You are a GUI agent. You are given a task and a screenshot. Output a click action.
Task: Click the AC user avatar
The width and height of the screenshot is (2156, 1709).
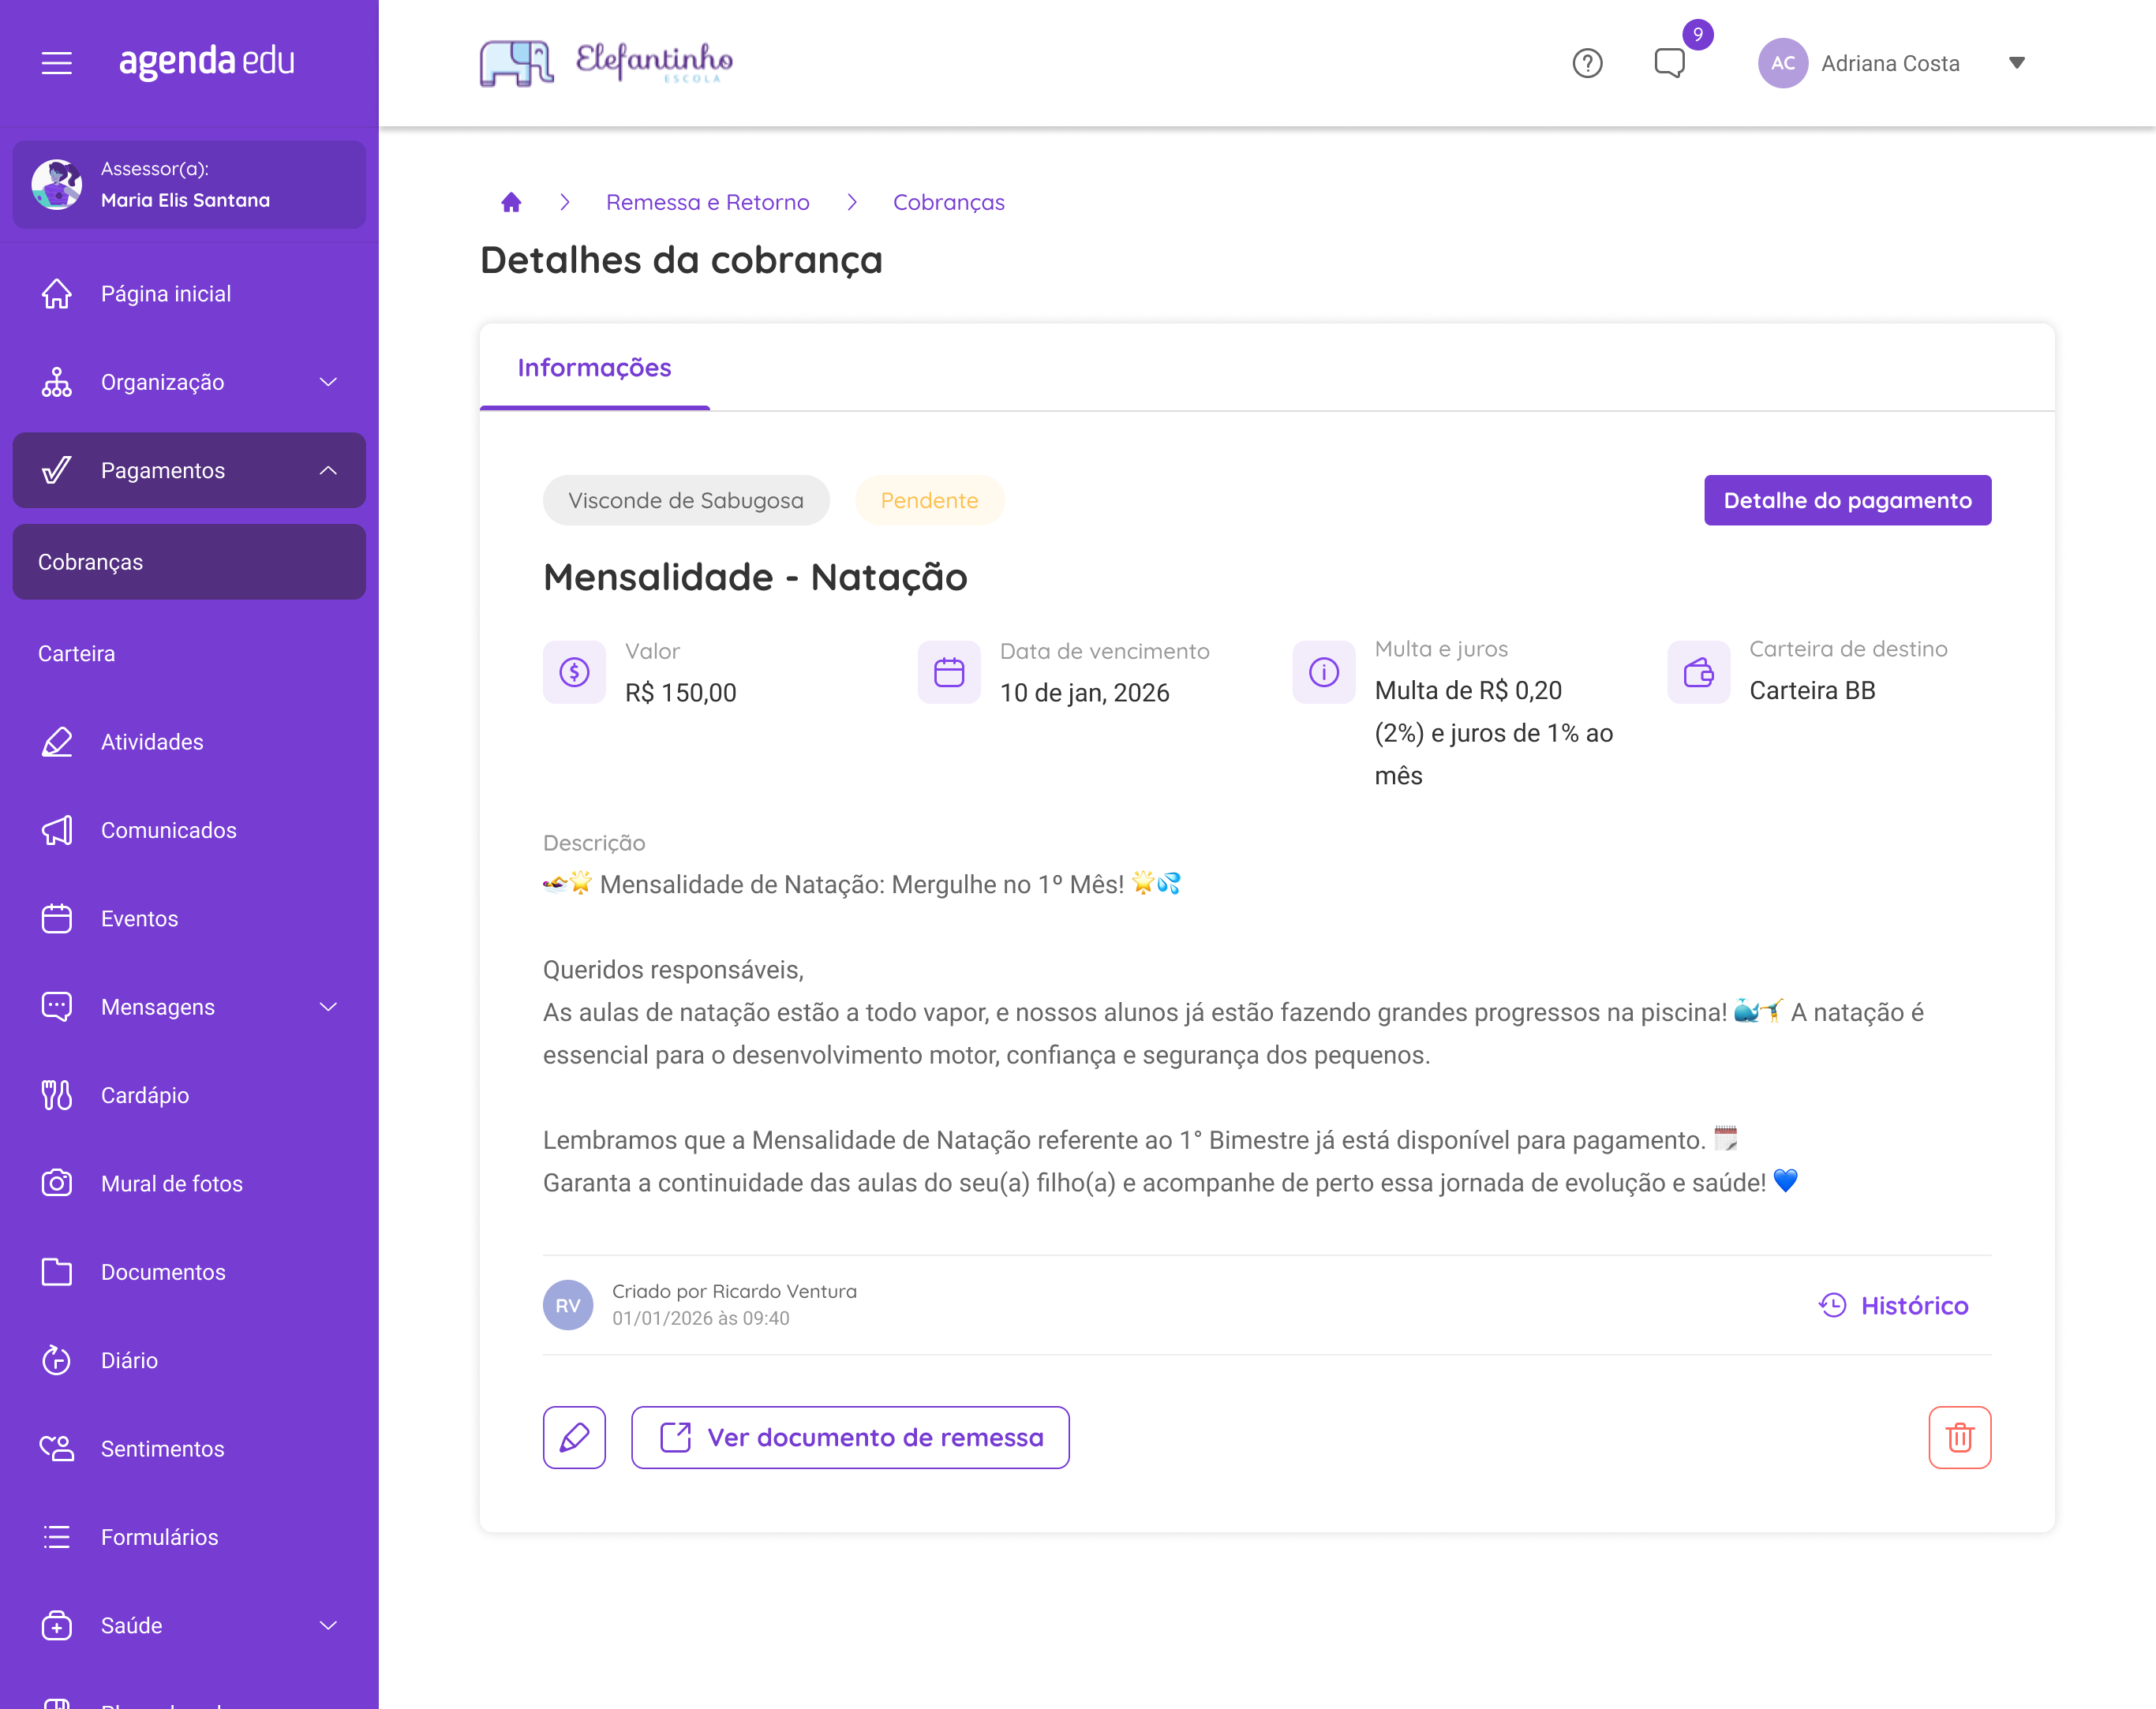(1783, 63)
